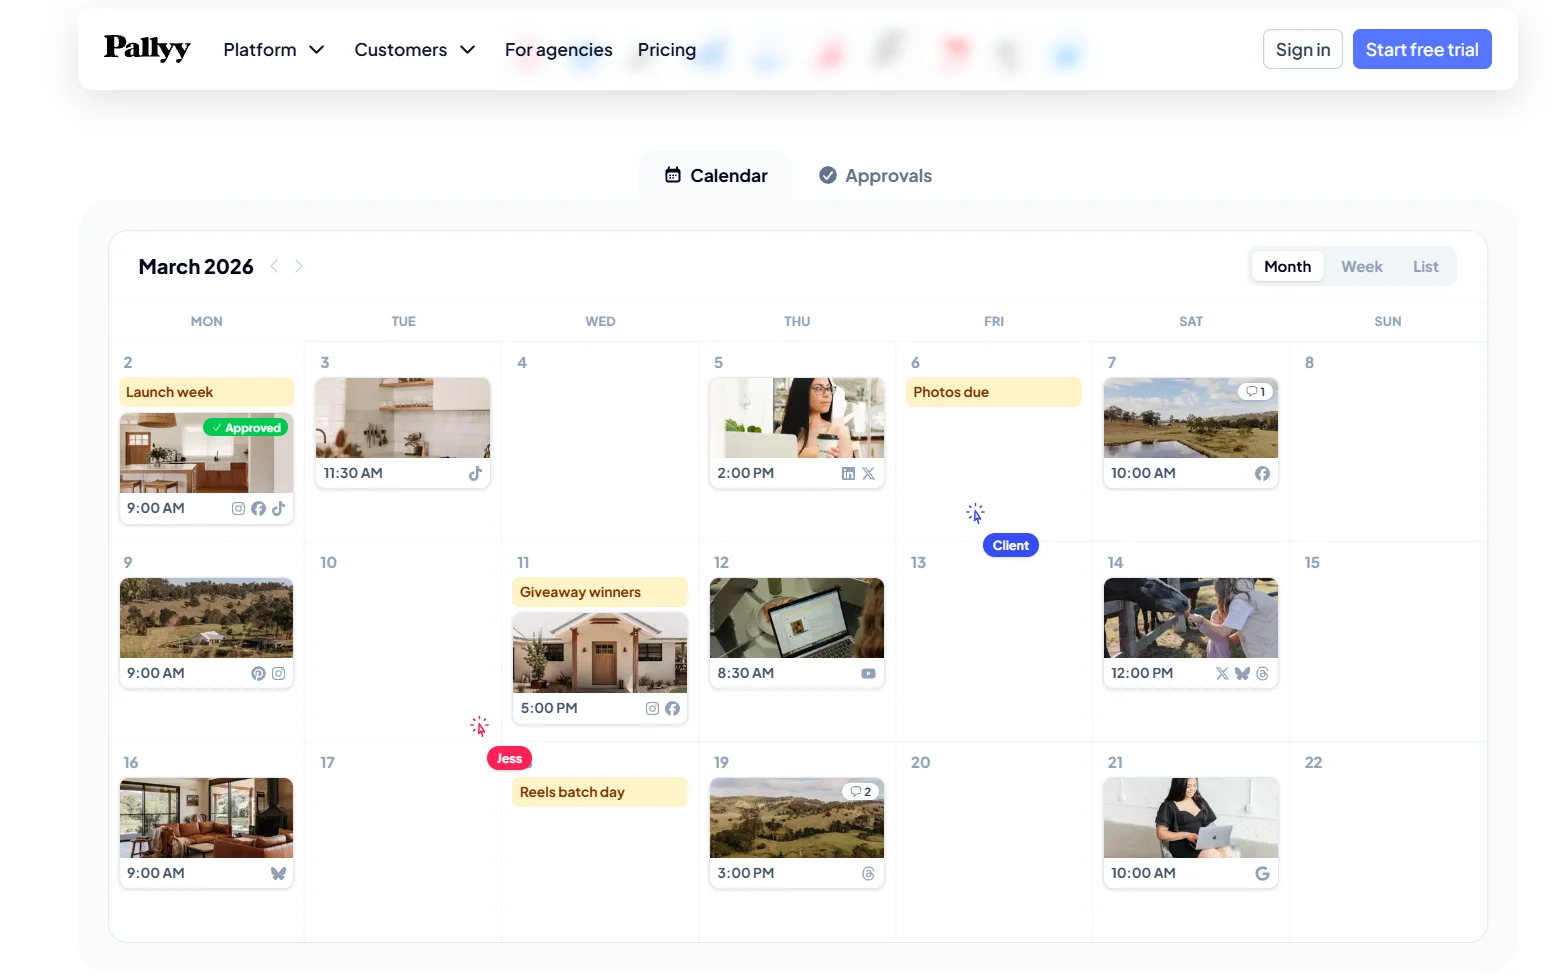Click TikTok icon on the 11:30 AM post

tap(476, 473)
